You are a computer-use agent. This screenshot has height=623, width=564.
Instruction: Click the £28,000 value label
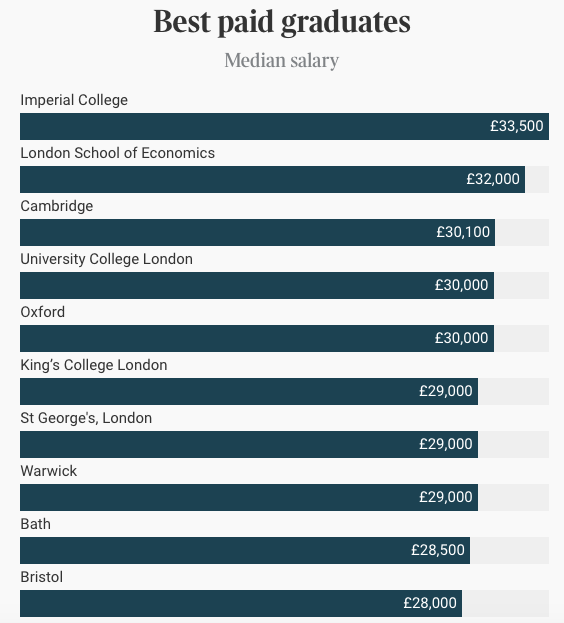pyautogui.click(x=430, y=603)
